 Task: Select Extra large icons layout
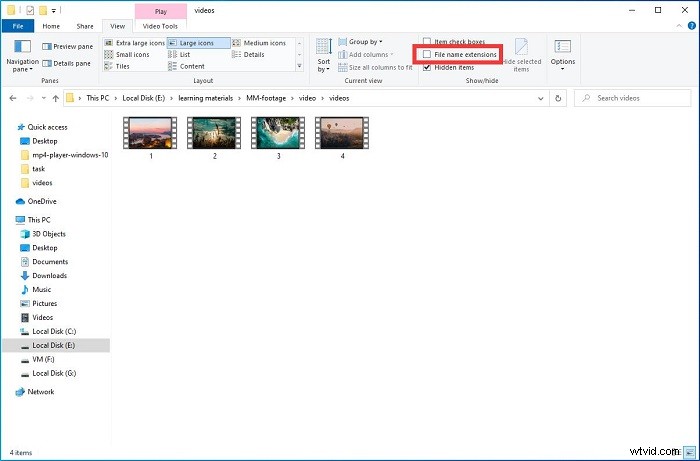click(137, 43)
